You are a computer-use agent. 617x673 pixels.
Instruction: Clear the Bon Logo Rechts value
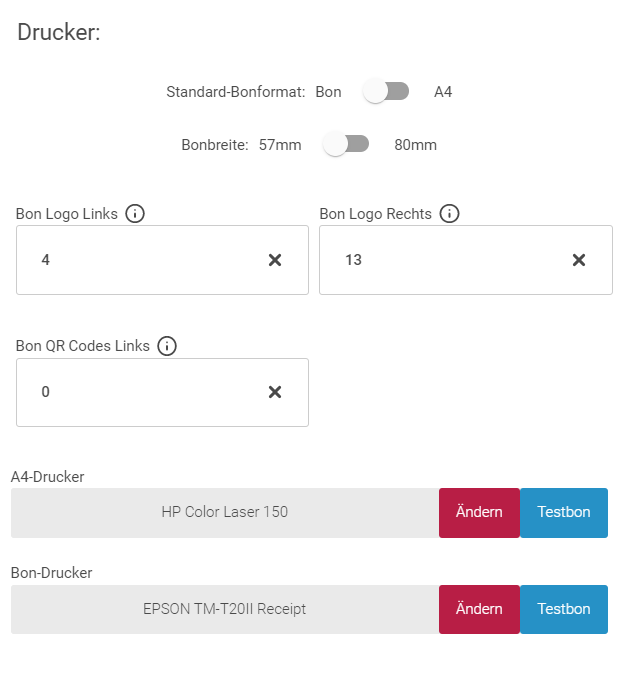[x=579, y=260]
